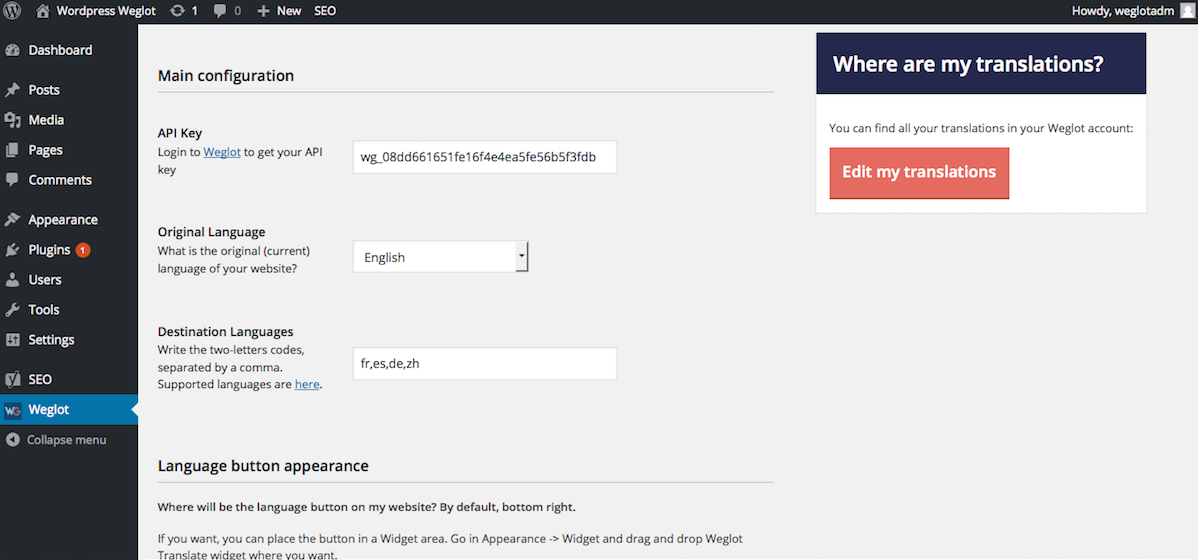Click the user avatar next to Howdy
Screen dimensions: 1198x560
tap(1187, 11)
